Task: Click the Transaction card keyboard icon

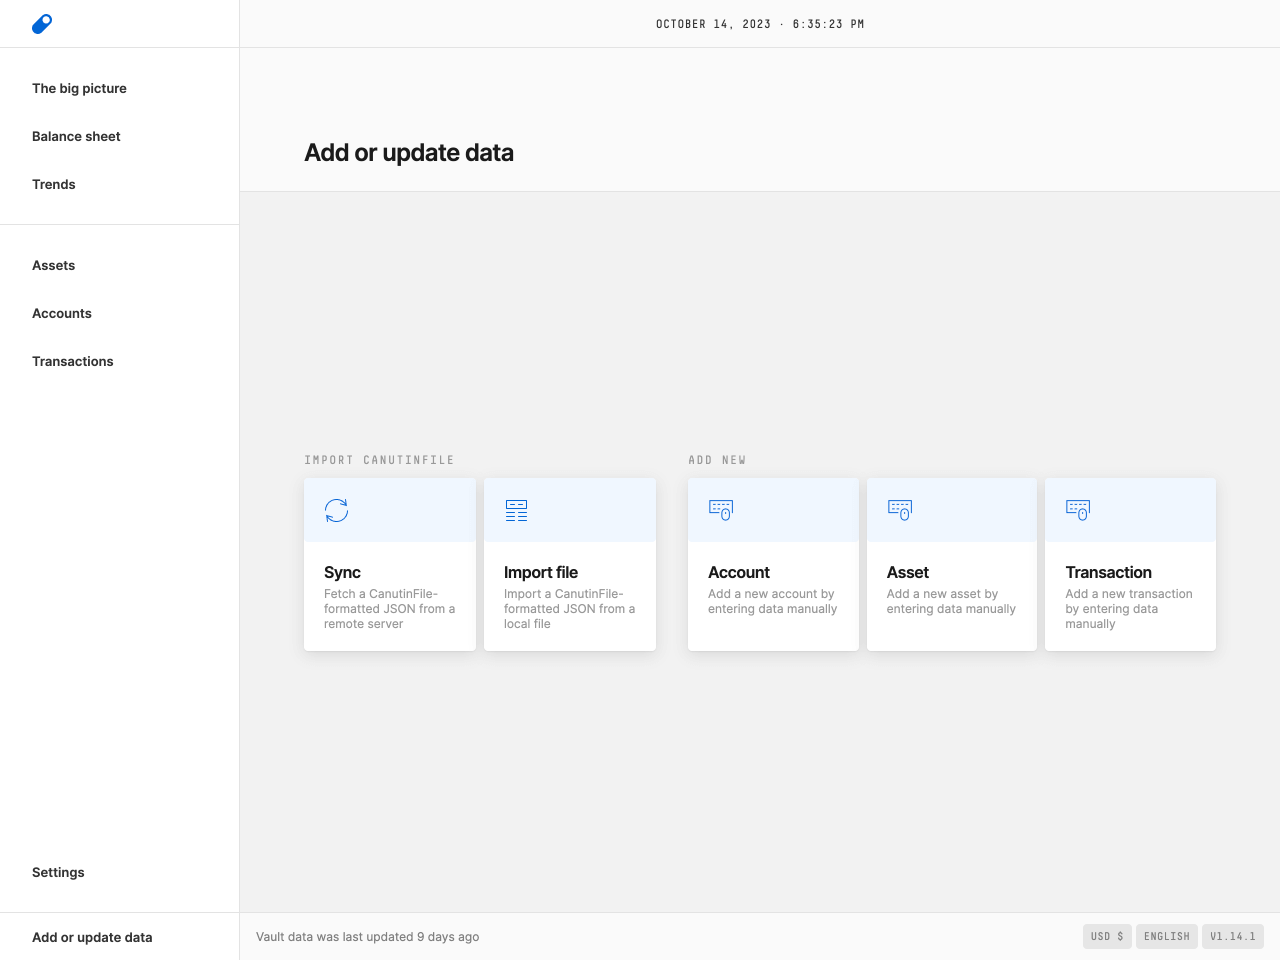Action: pyautogui.click(x=1078, y=510)
